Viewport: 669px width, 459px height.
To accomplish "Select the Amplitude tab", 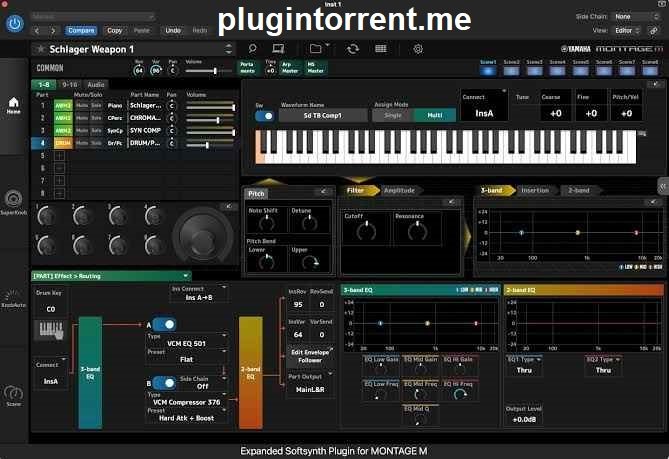I will pos(399,190).
